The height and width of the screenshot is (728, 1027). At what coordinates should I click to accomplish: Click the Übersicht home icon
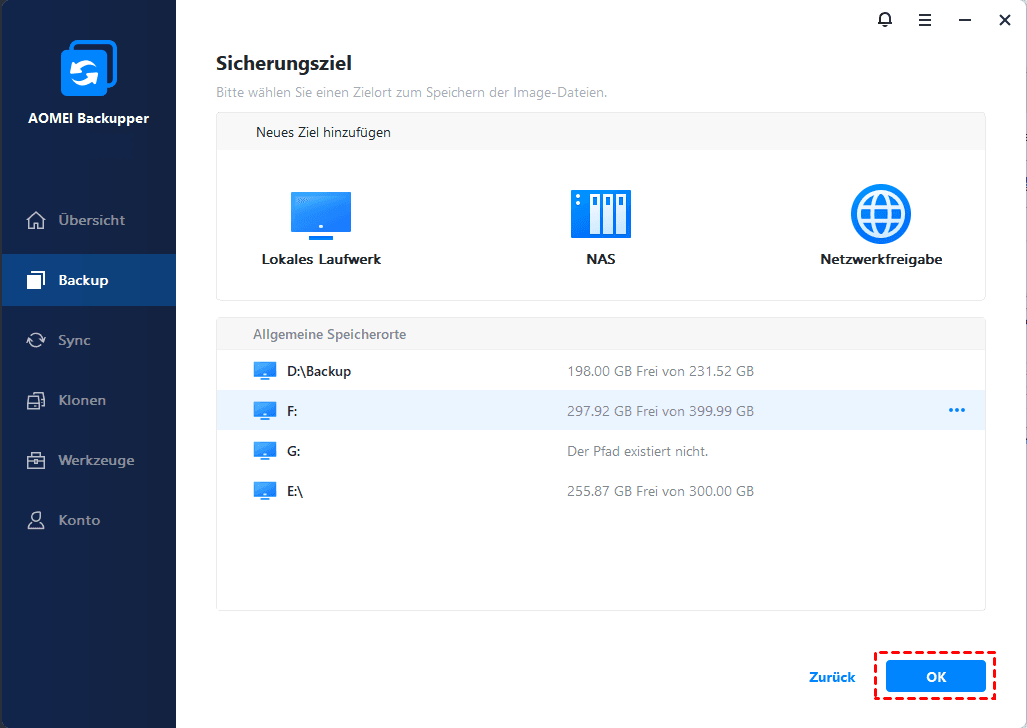click(x=36, y=220)
